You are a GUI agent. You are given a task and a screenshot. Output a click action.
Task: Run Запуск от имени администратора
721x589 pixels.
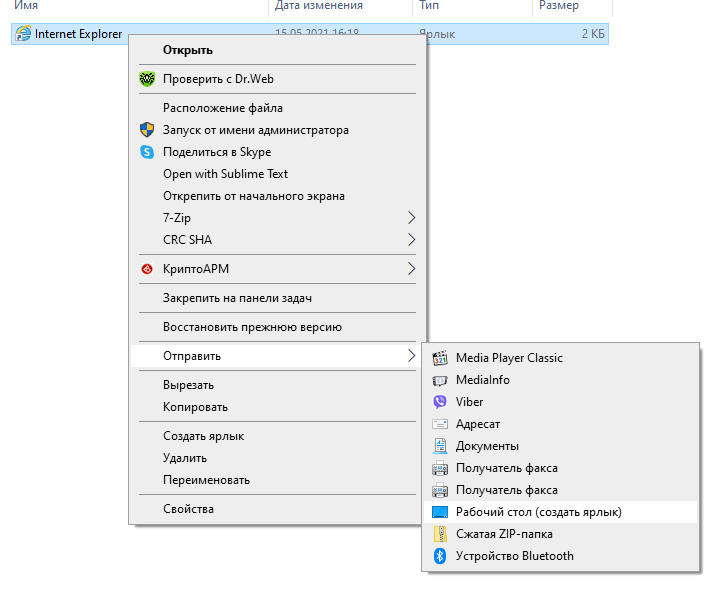coord(277,130)
